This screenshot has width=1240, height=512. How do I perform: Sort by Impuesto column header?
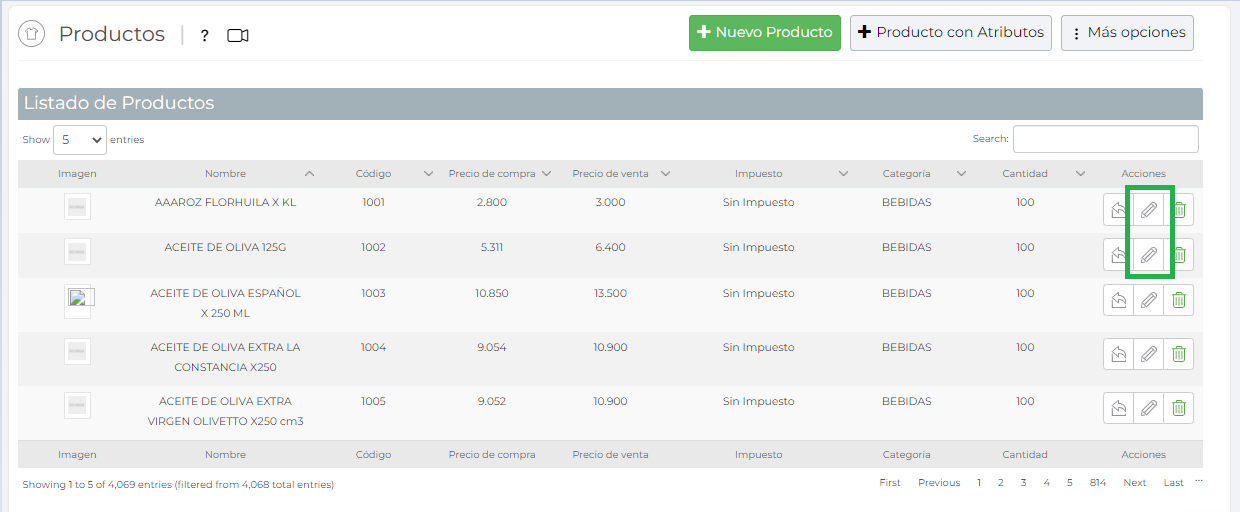758,174
